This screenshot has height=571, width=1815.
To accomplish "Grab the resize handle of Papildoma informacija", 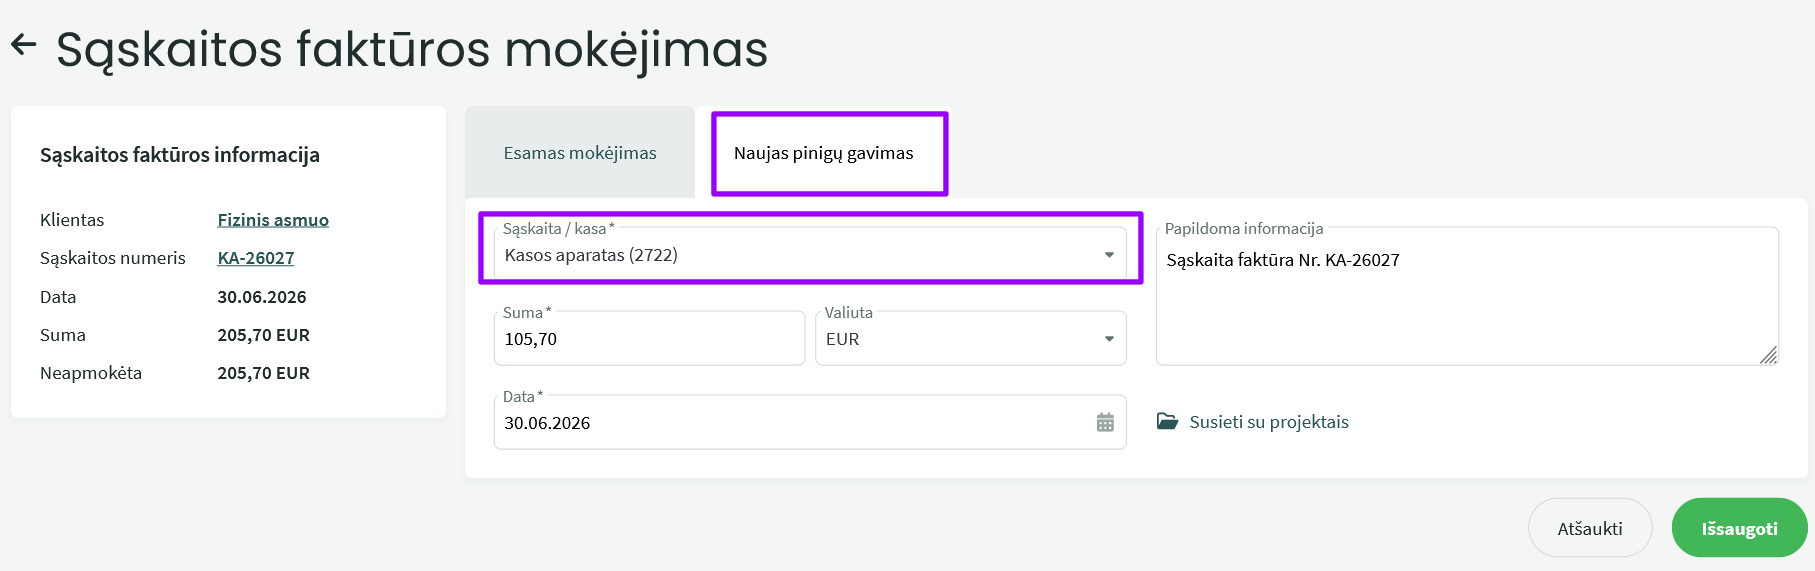I will (1768, 355).
